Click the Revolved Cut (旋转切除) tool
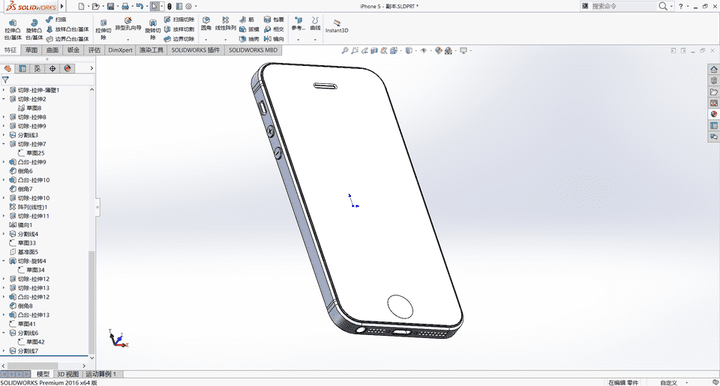This screenshot has width=720, height=386. click(152, 29)
